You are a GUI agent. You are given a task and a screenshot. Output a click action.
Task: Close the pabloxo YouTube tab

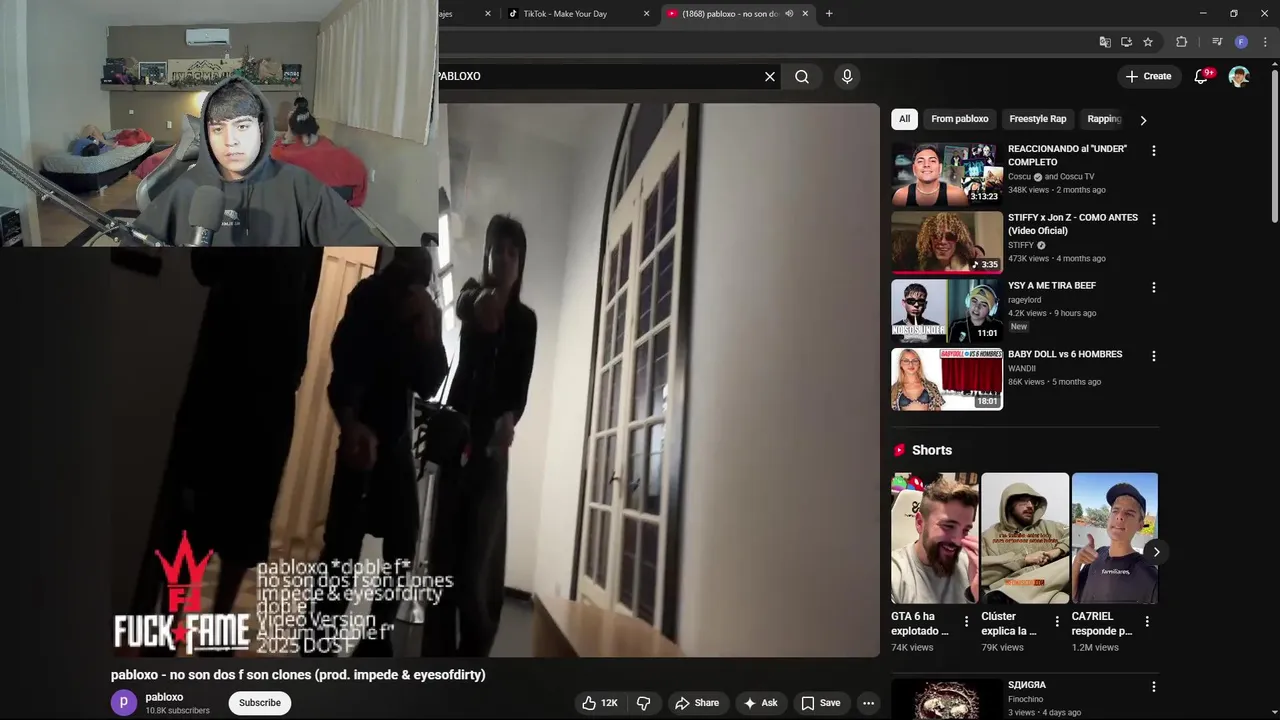(805, 14)
